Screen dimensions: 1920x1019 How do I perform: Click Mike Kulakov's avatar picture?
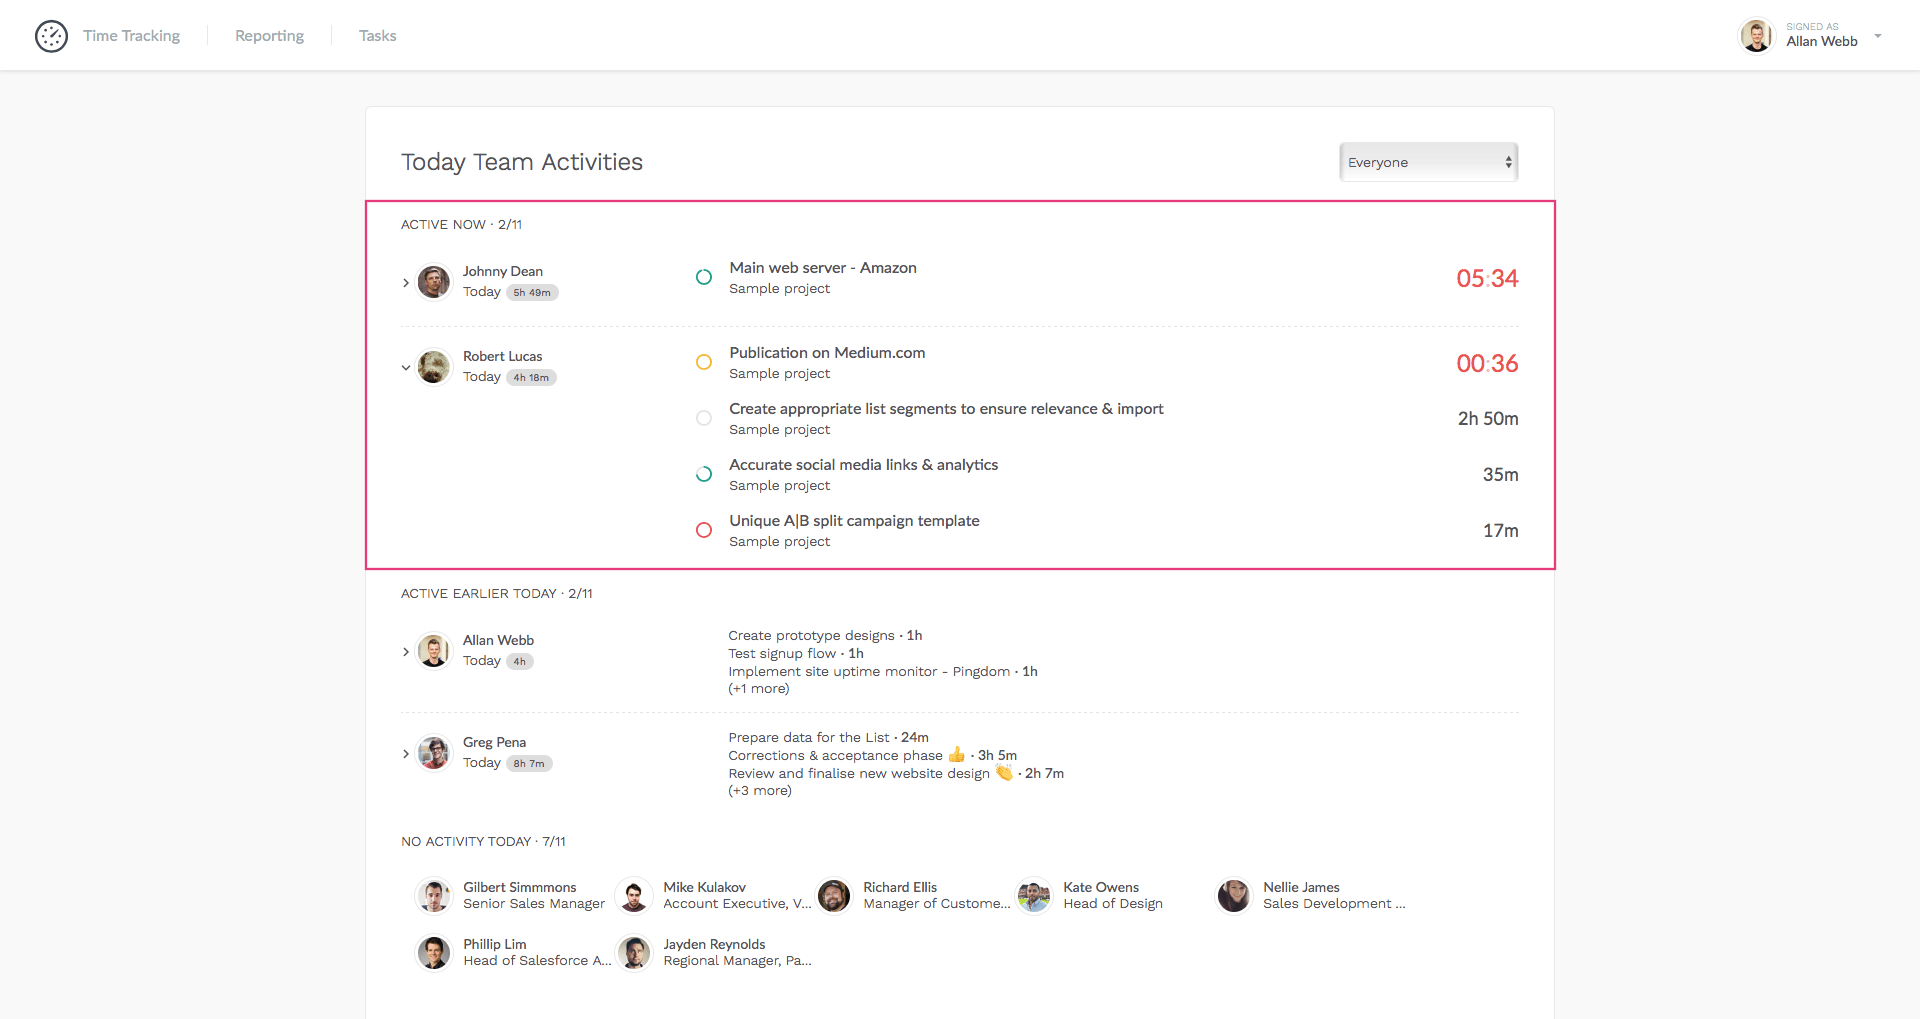633,896
